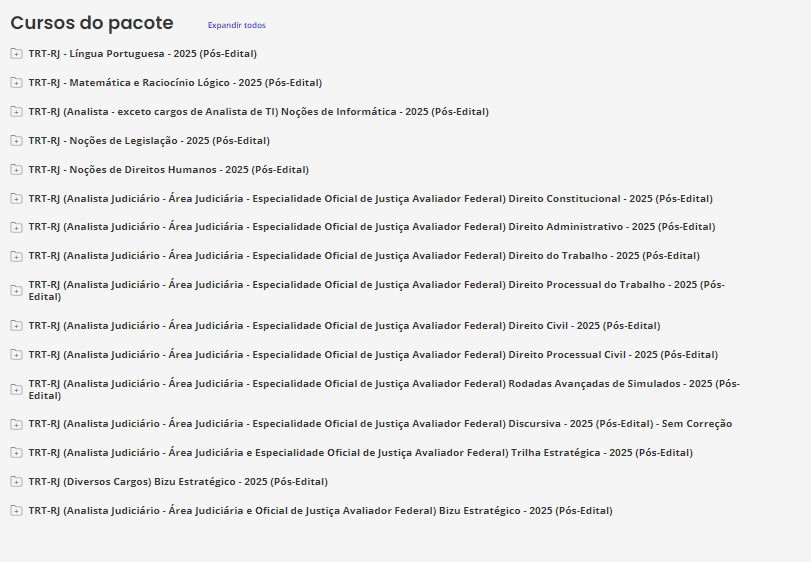
Task: Select the Língua Portuguesa course title text
Action: 142,53
